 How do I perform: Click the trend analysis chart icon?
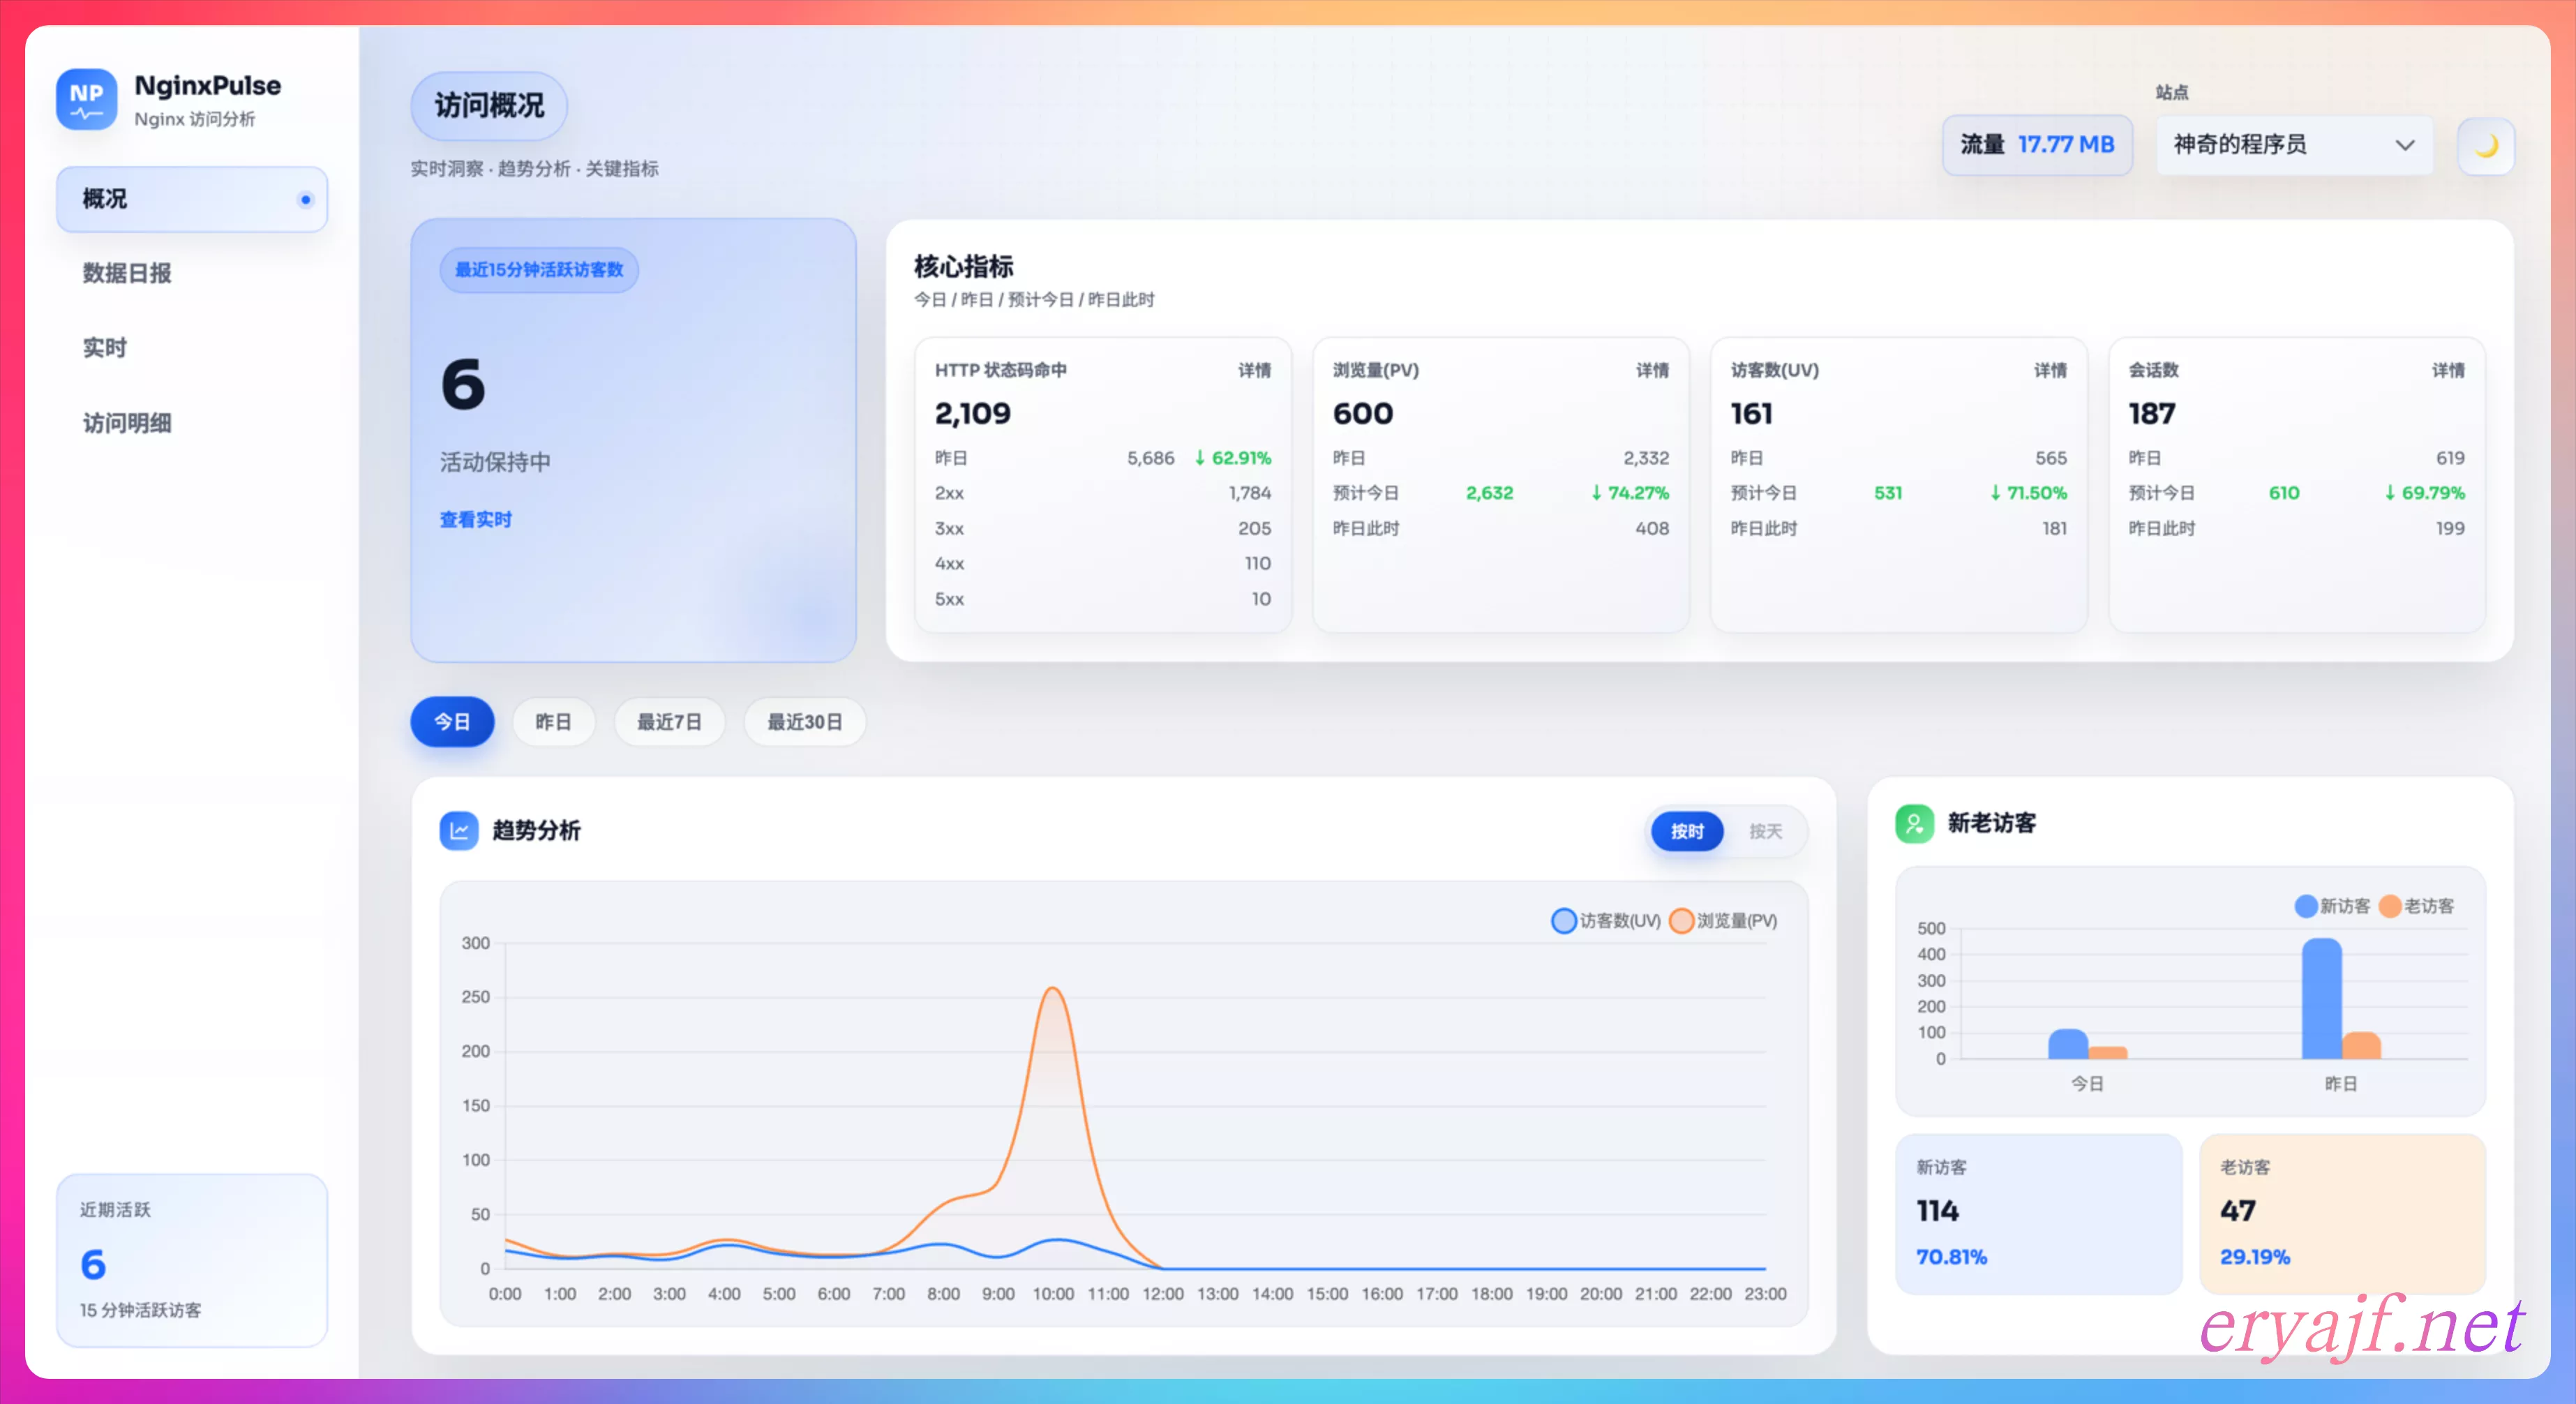459,830
